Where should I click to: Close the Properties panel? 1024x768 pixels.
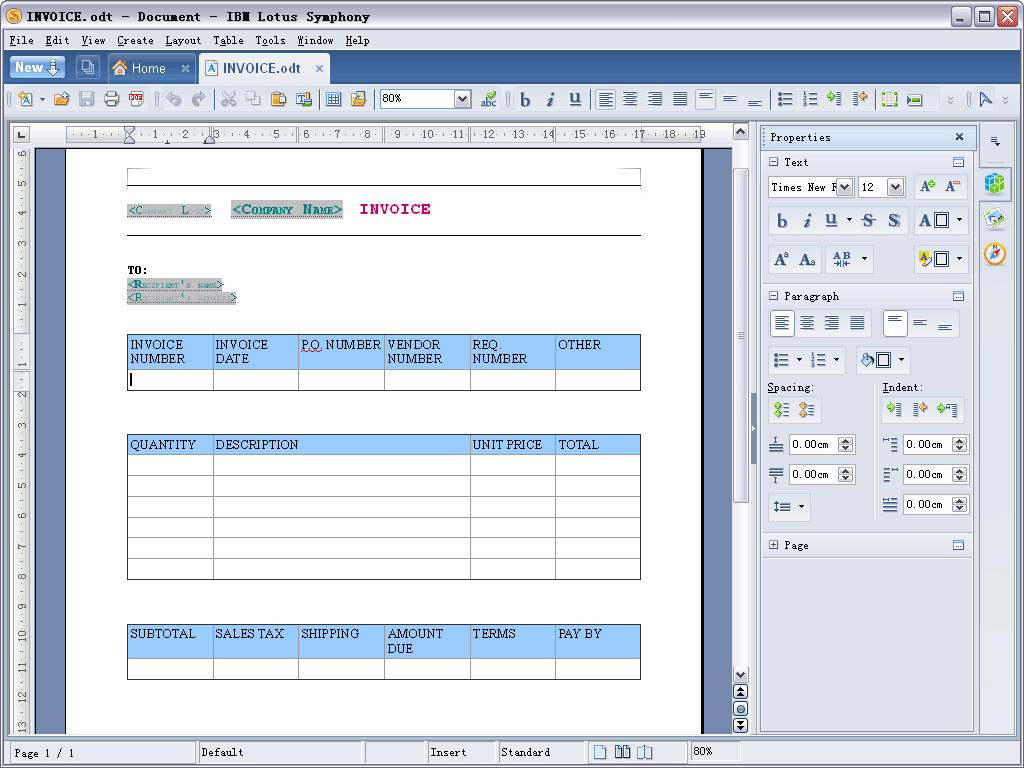point(959,136)
